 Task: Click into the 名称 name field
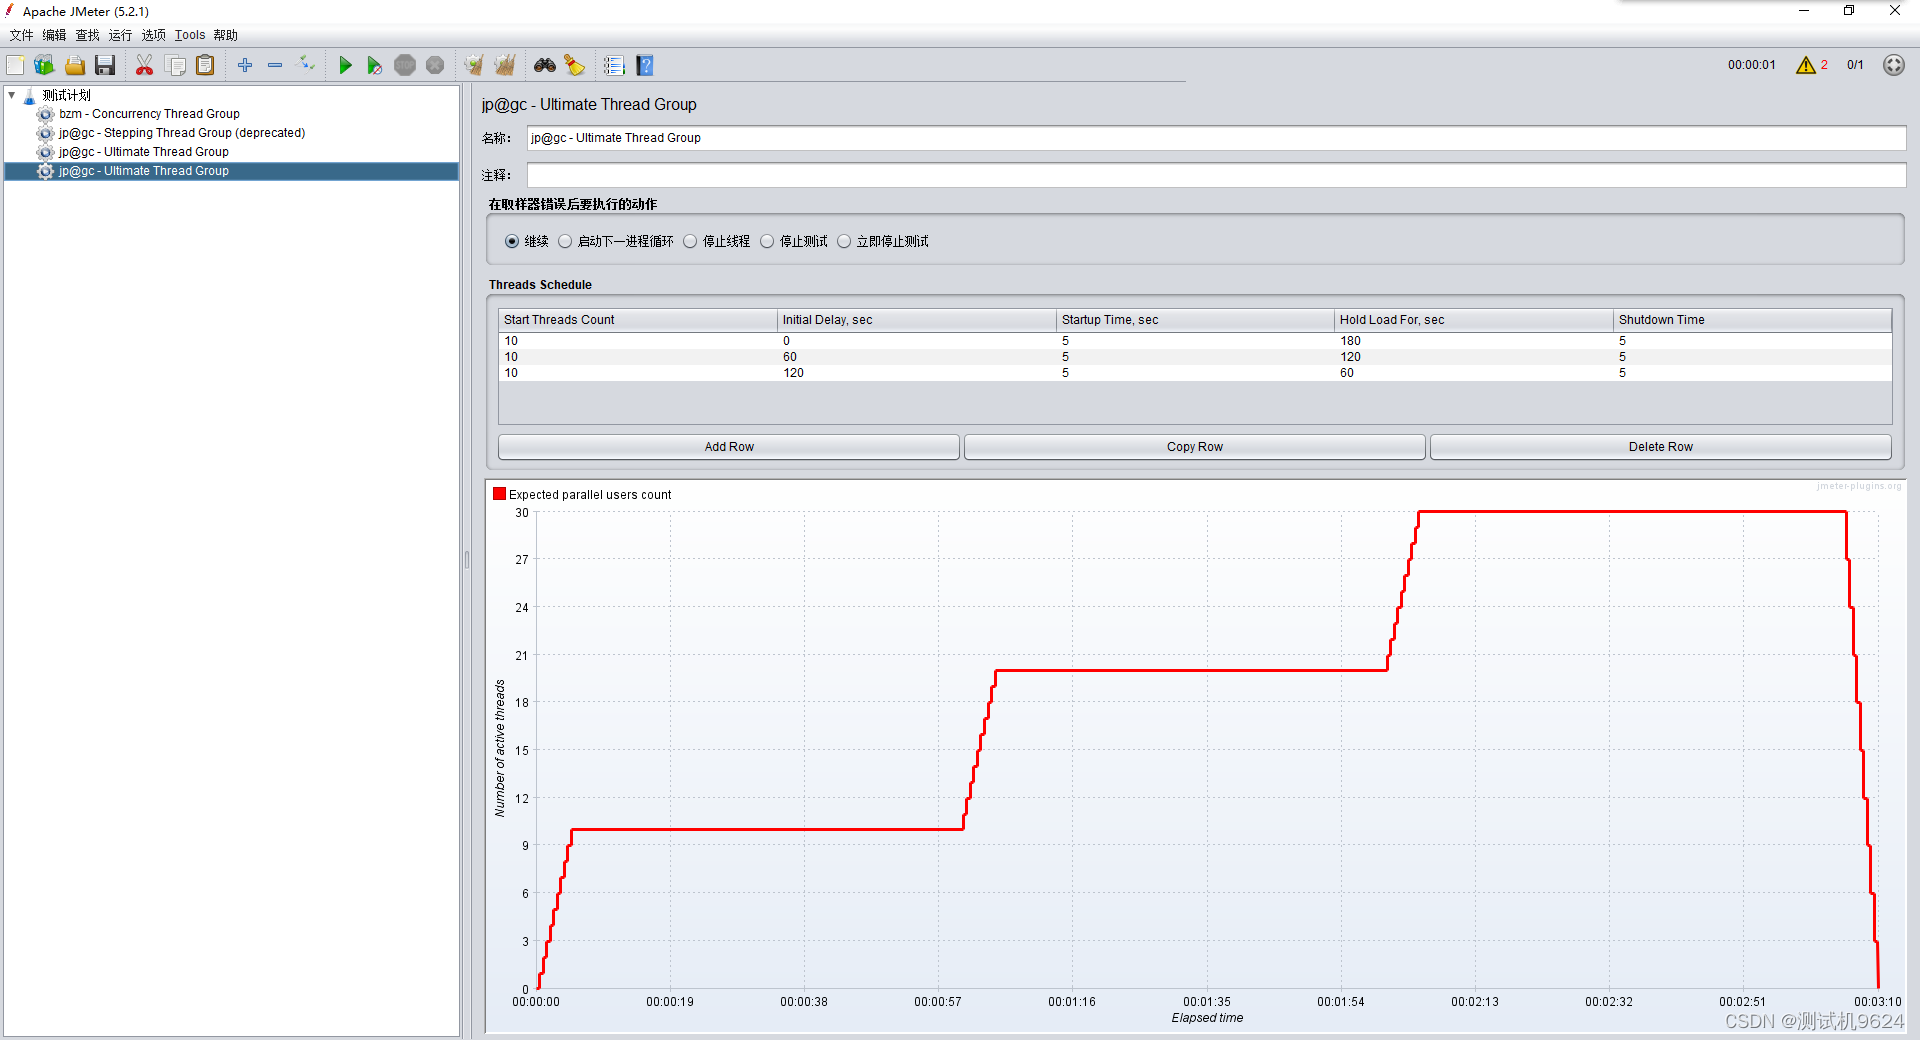click(x=1216, y=138)
